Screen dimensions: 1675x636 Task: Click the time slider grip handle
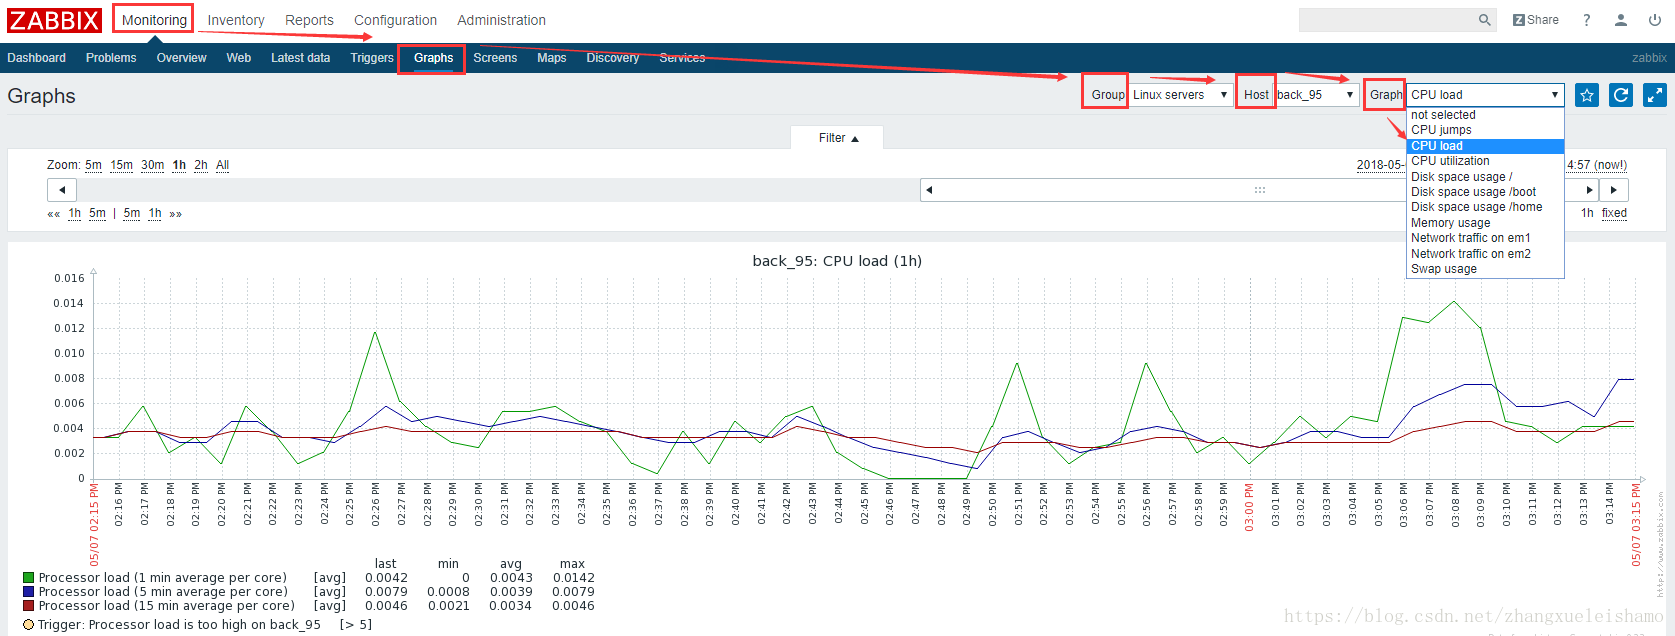(1260, 190)
